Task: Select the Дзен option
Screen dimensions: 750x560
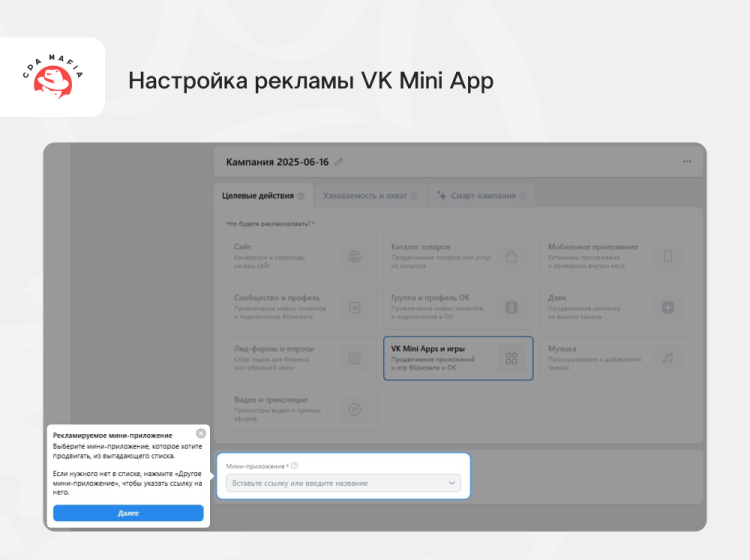Action: [x=616, y=307]
